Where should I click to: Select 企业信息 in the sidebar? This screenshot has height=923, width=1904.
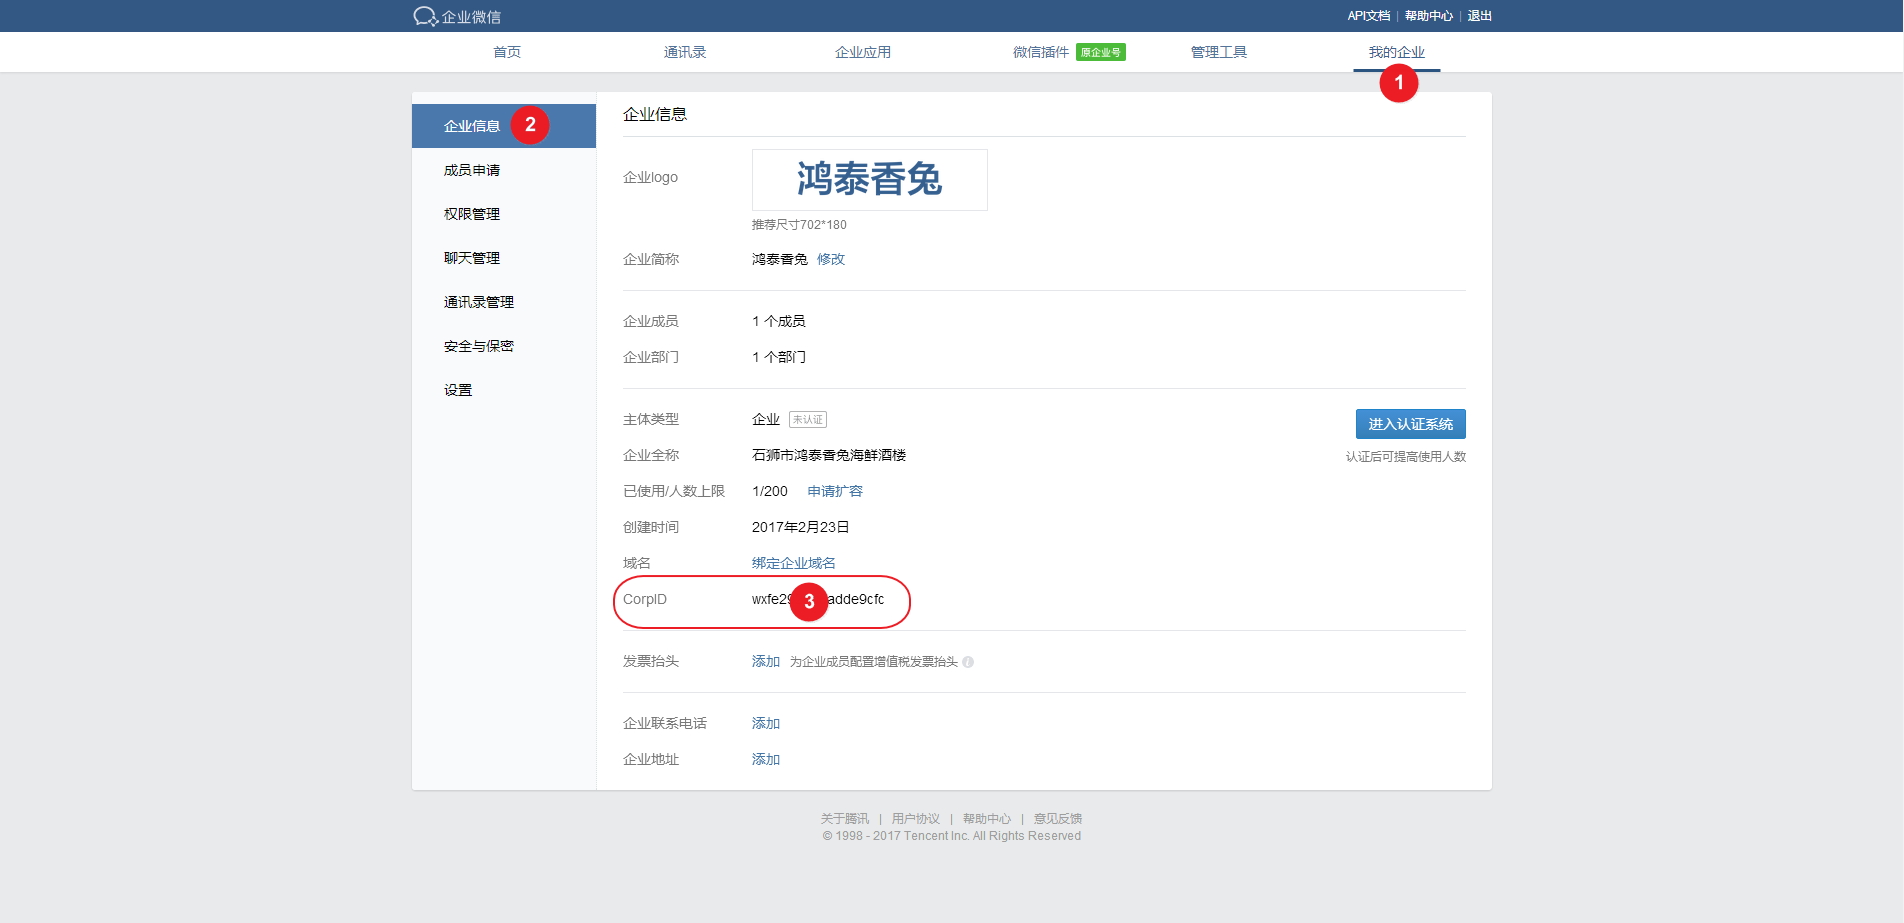point(504,126)
